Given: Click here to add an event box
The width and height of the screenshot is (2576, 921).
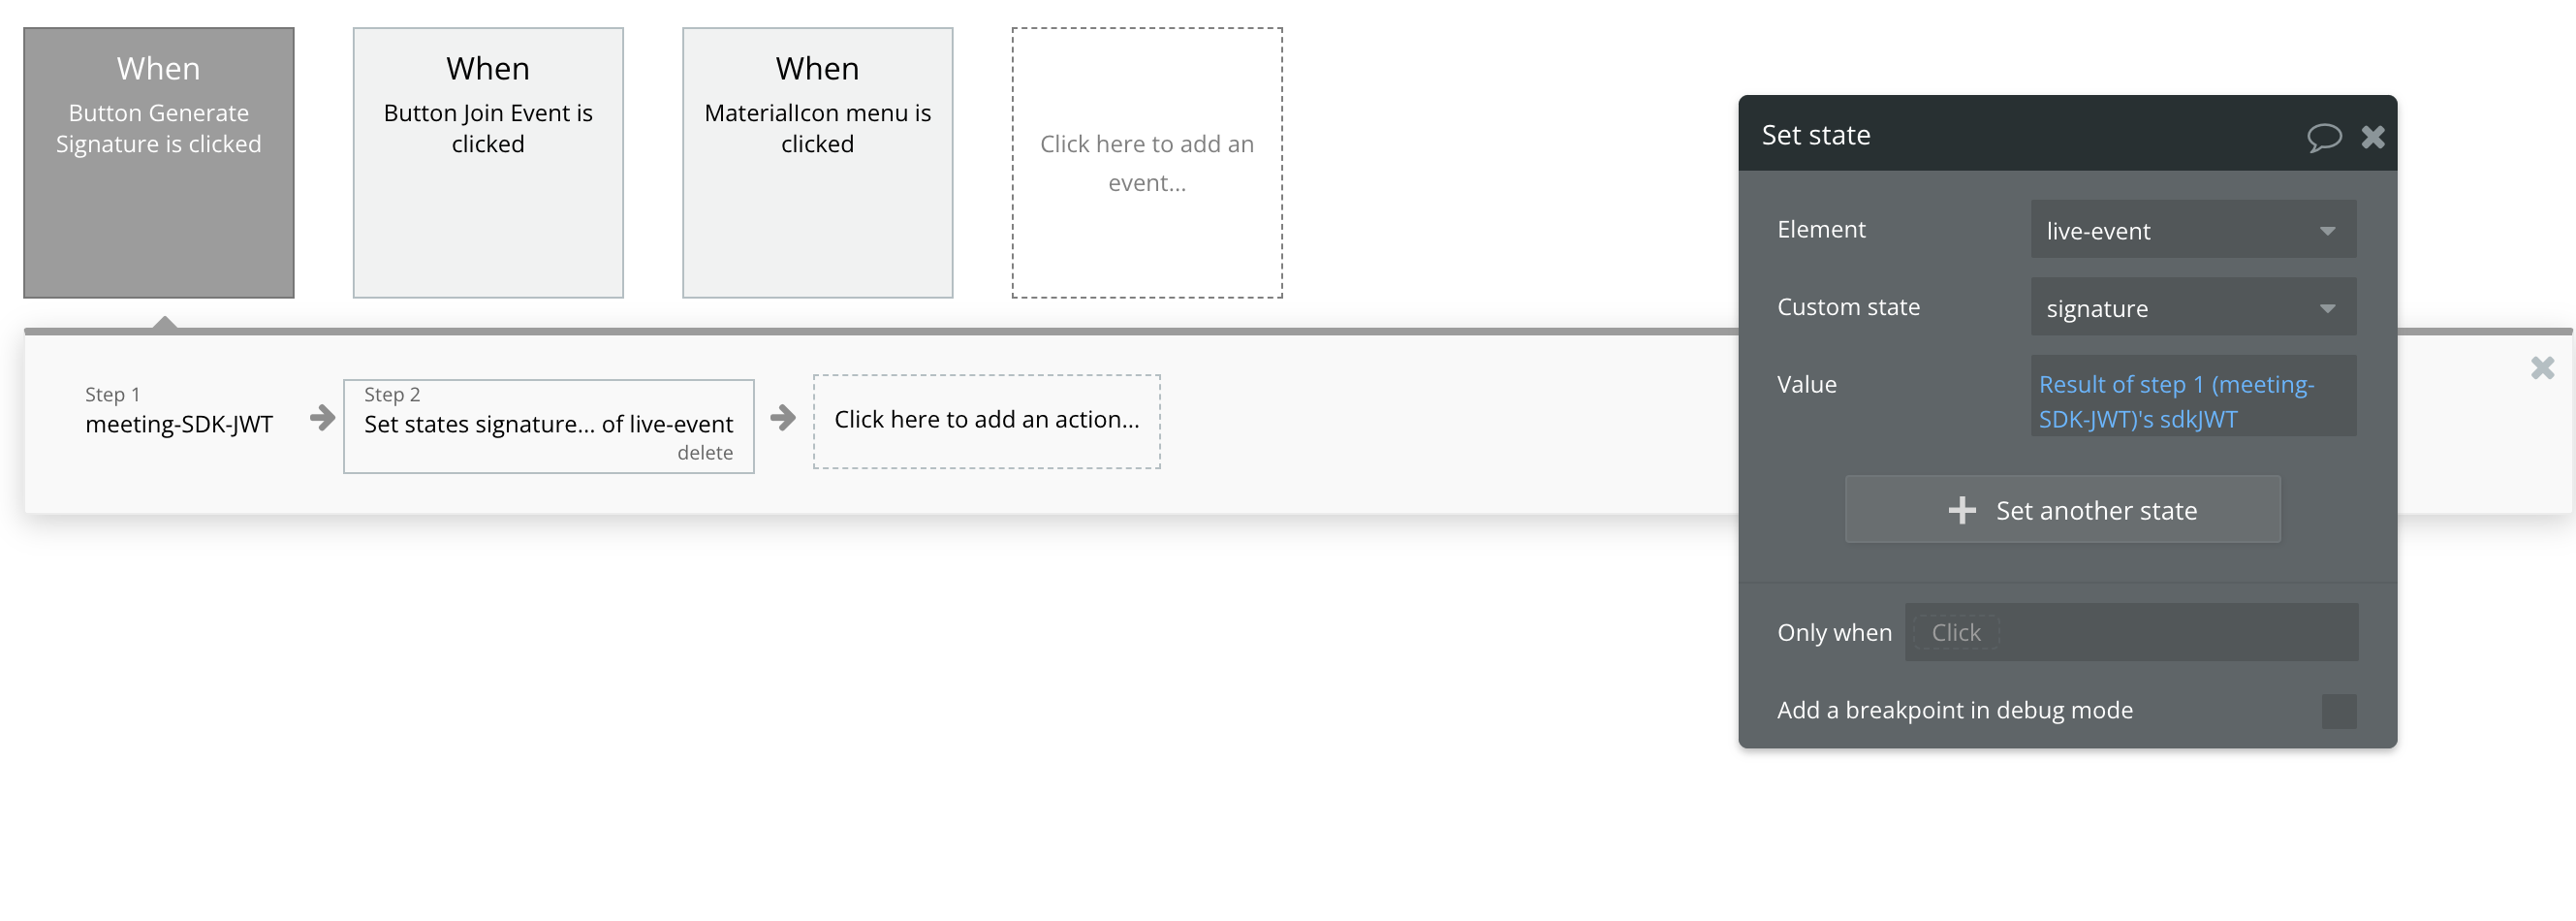Looking at the screenshot, I should coord(1147,163).
